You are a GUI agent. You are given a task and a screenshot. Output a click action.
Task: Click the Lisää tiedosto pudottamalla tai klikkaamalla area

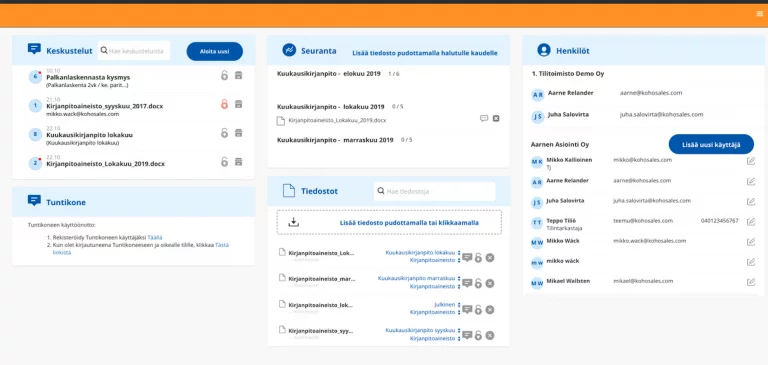coord(389,222)
